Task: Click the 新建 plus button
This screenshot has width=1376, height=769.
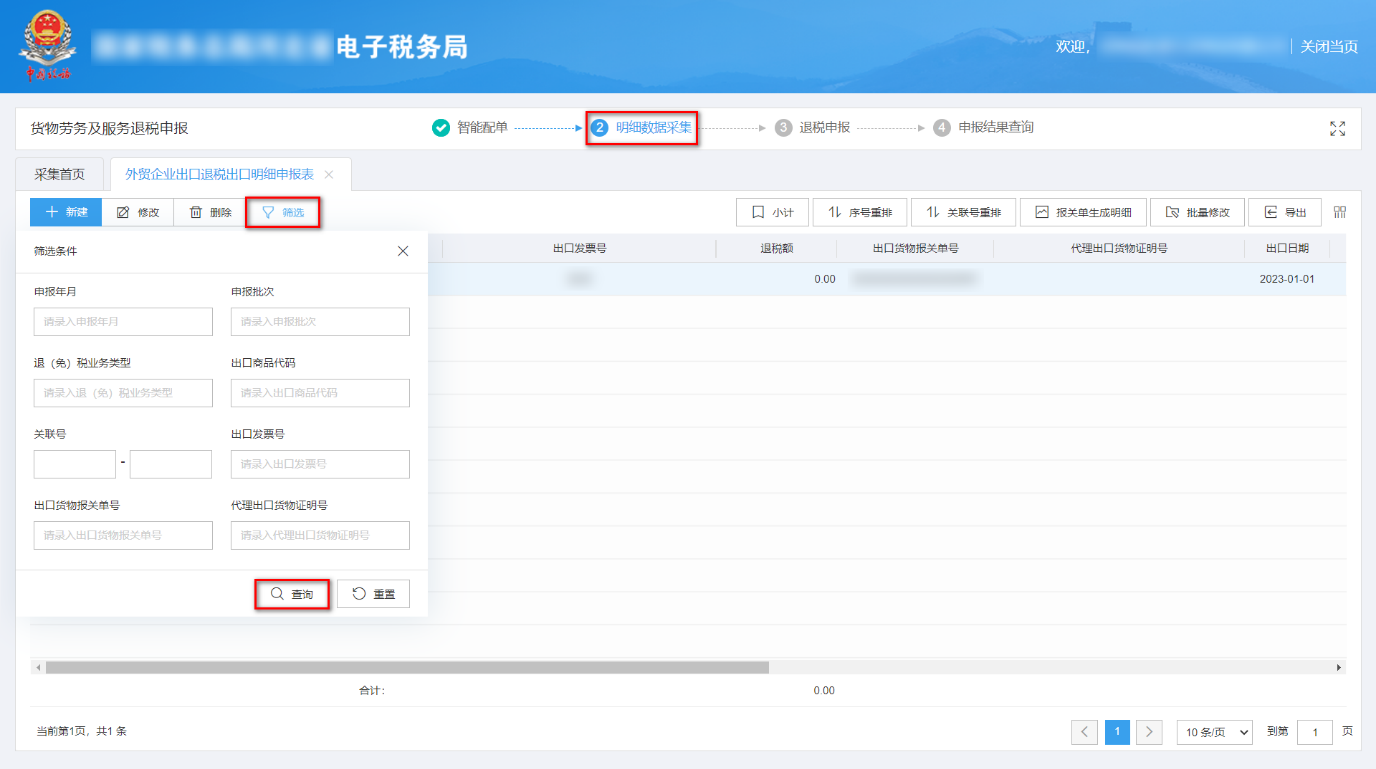Action: pos(66,212)
